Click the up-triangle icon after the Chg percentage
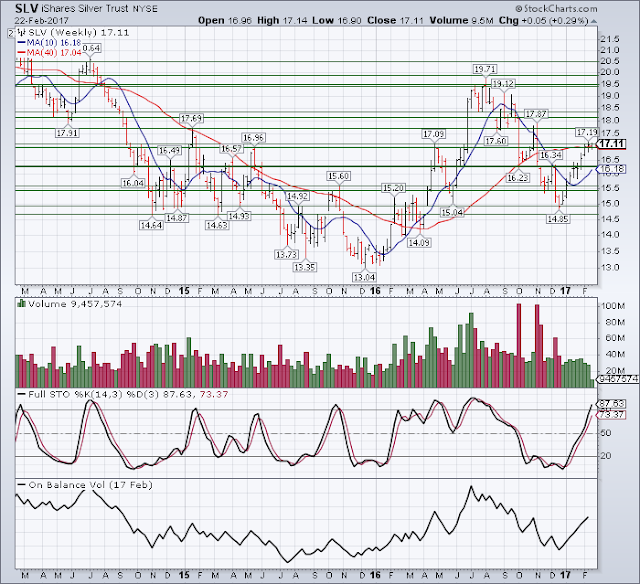The image size is (640, 584). coord(593,22)
